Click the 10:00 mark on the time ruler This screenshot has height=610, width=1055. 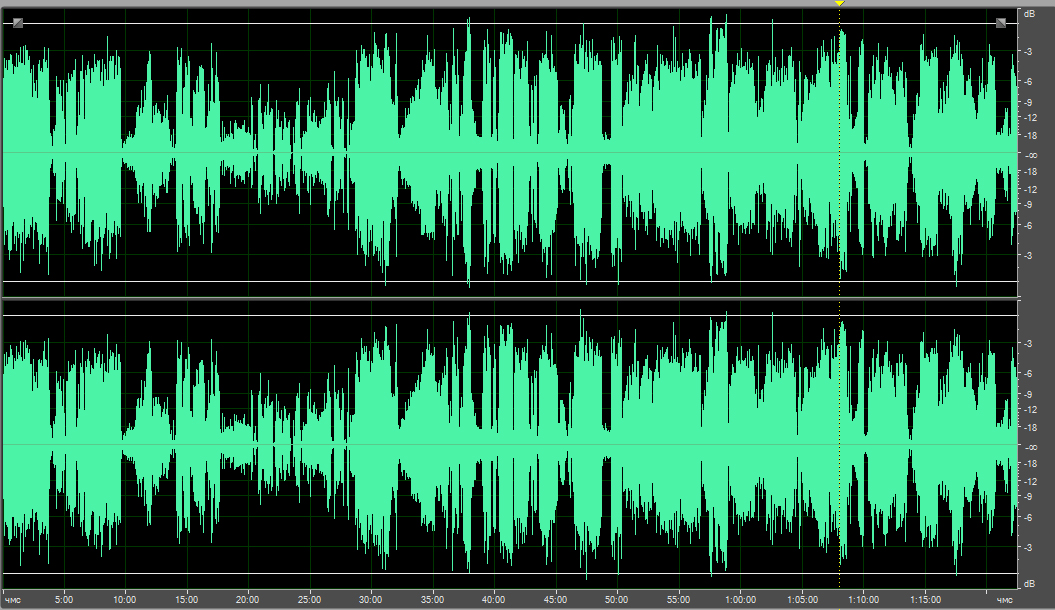[124, 599]
